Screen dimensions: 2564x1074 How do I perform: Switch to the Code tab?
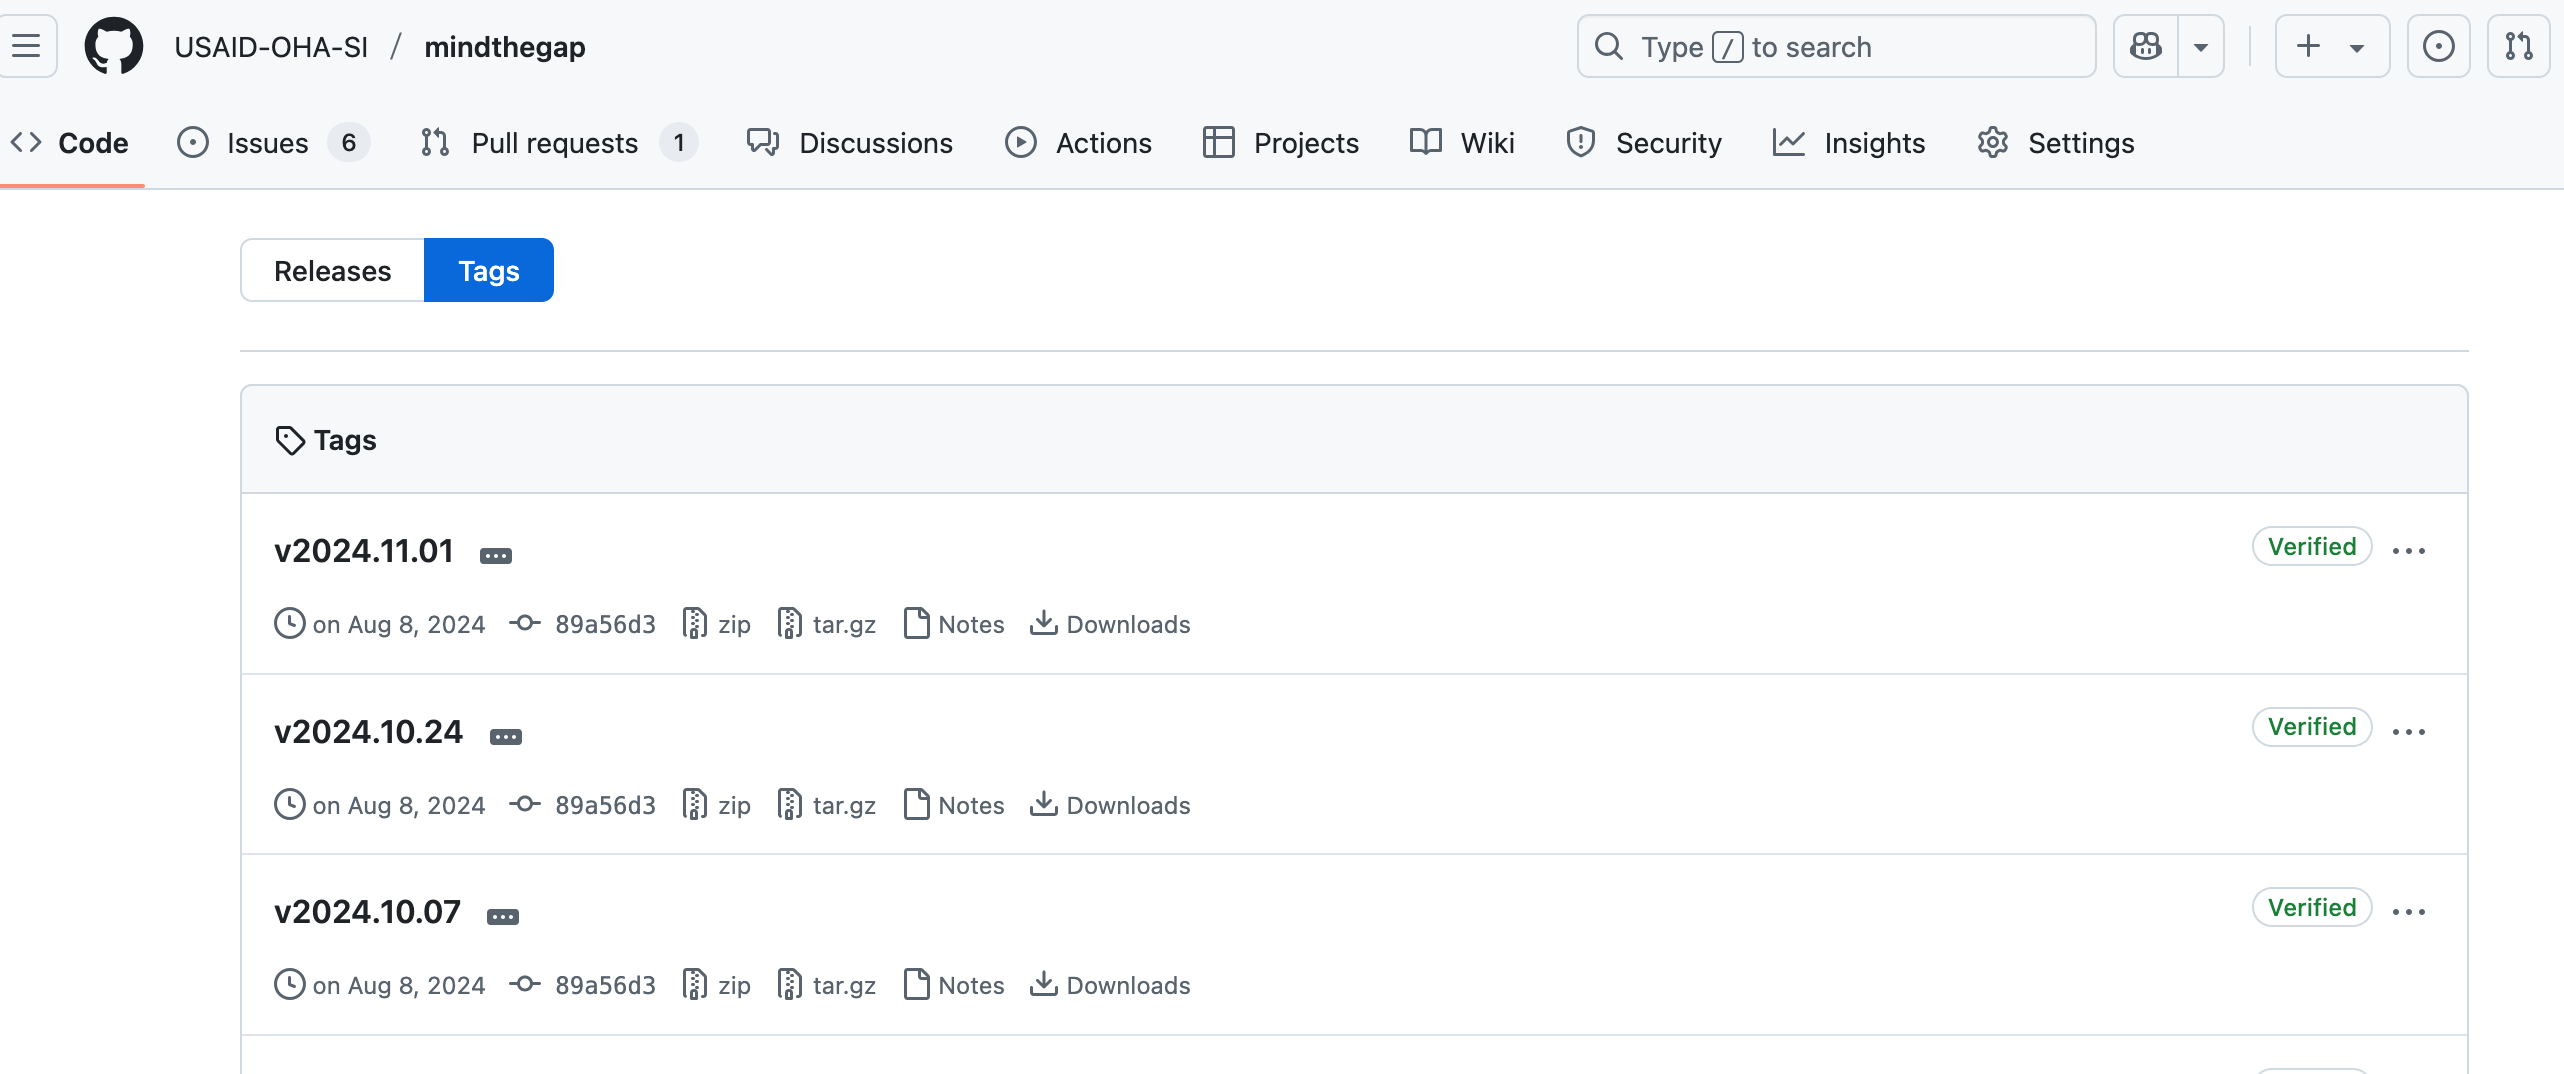click(x=70, y=143)
